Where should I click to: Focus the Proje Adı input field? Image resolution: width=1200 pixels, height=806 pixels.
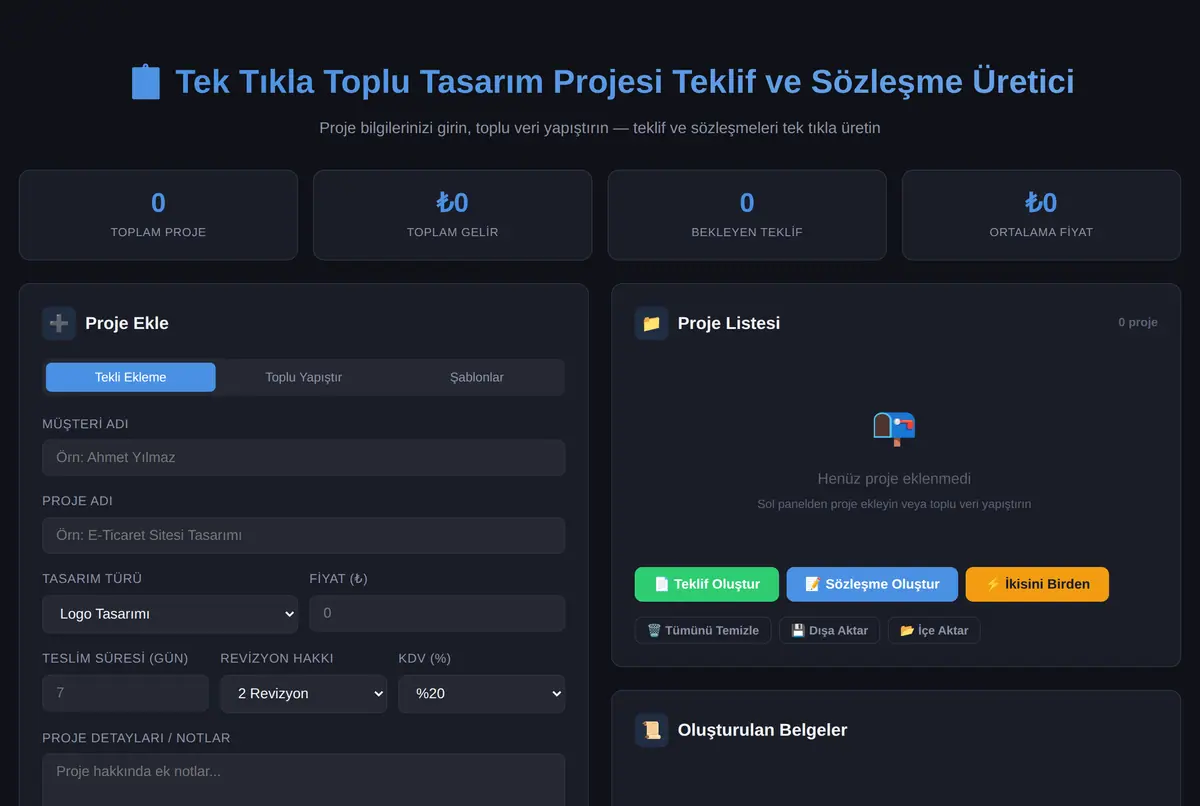tap(304, 535)
